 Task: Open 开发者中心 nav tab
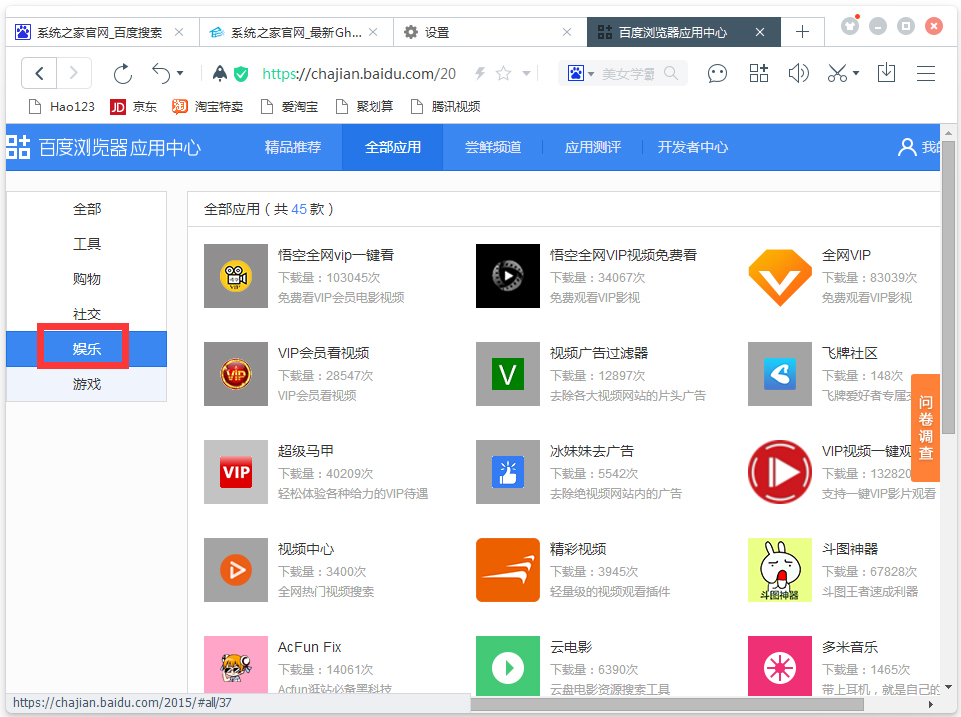[693, 147]
